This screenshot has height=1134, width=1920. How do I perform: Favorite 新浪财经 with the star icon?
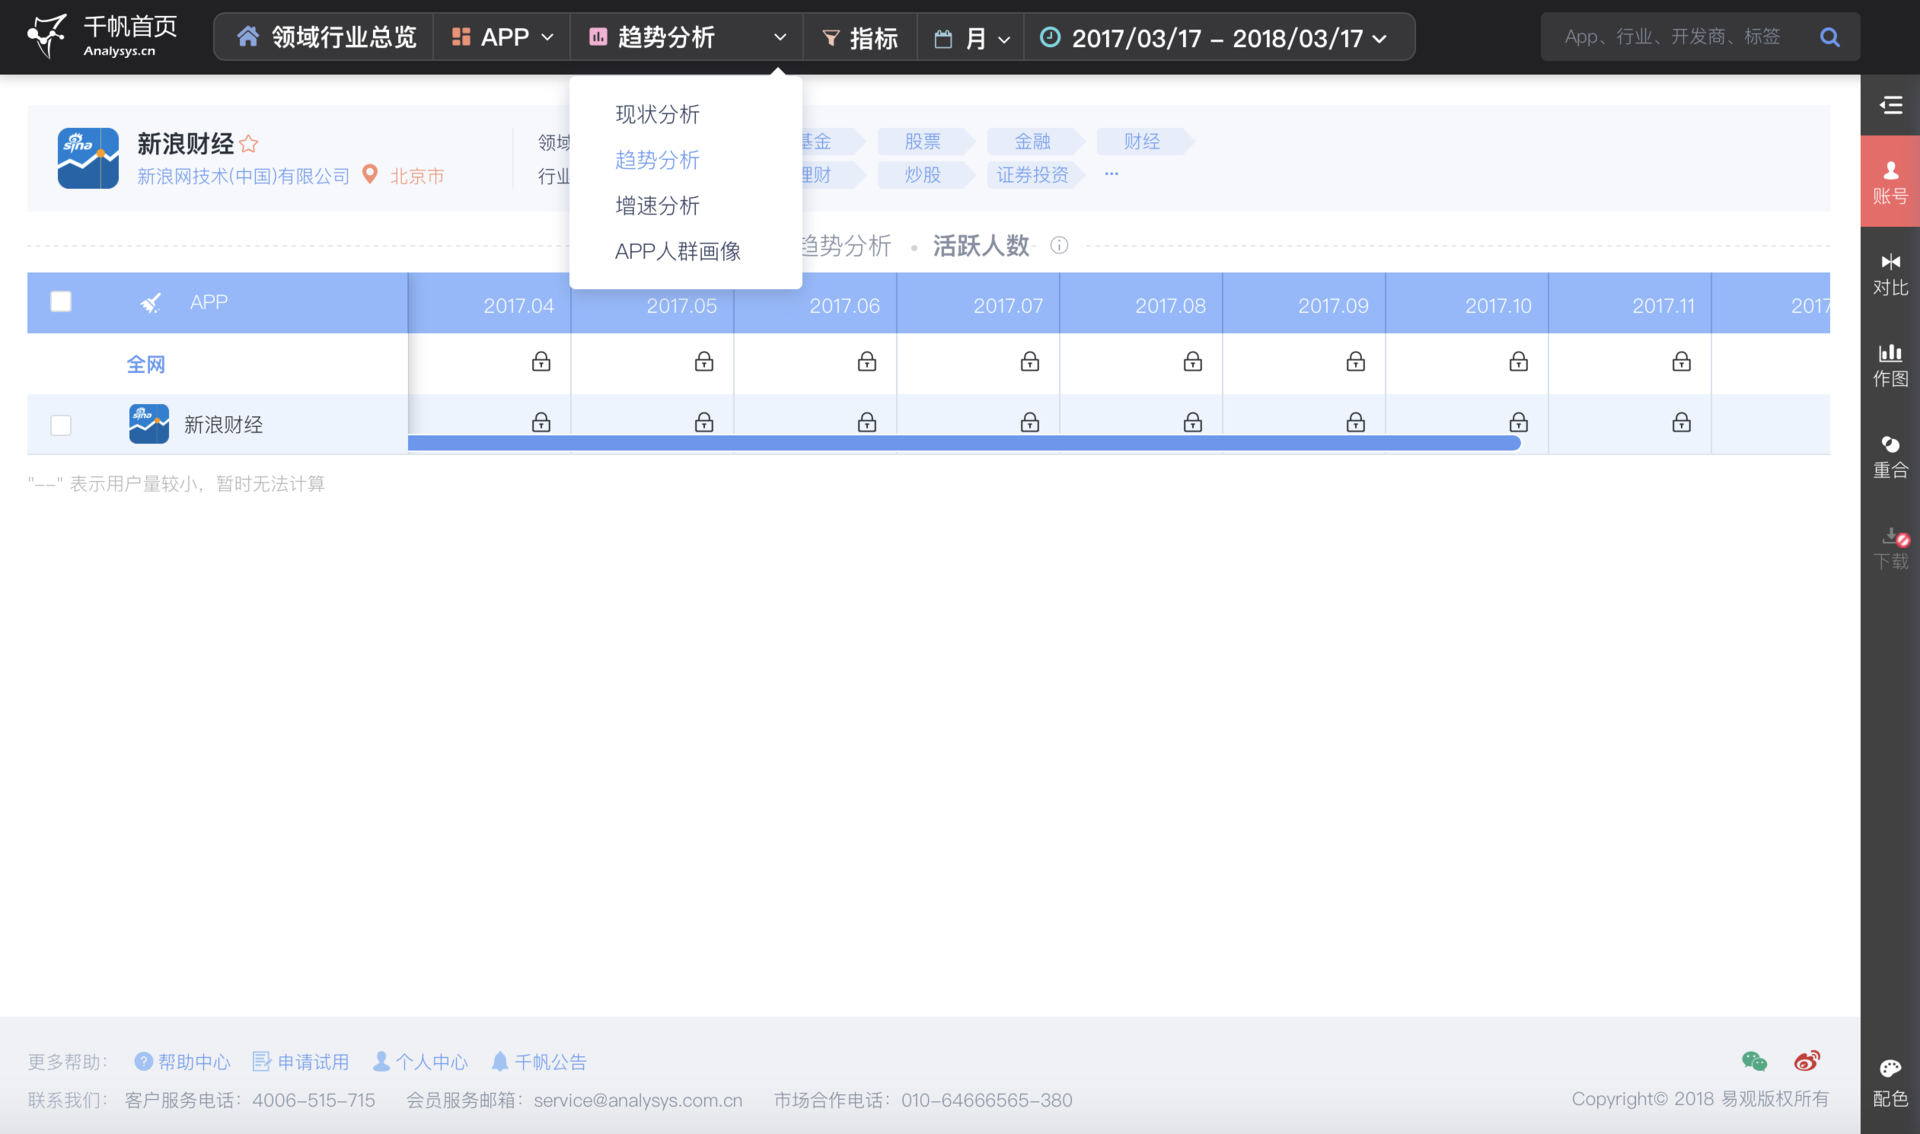point(249,144)
